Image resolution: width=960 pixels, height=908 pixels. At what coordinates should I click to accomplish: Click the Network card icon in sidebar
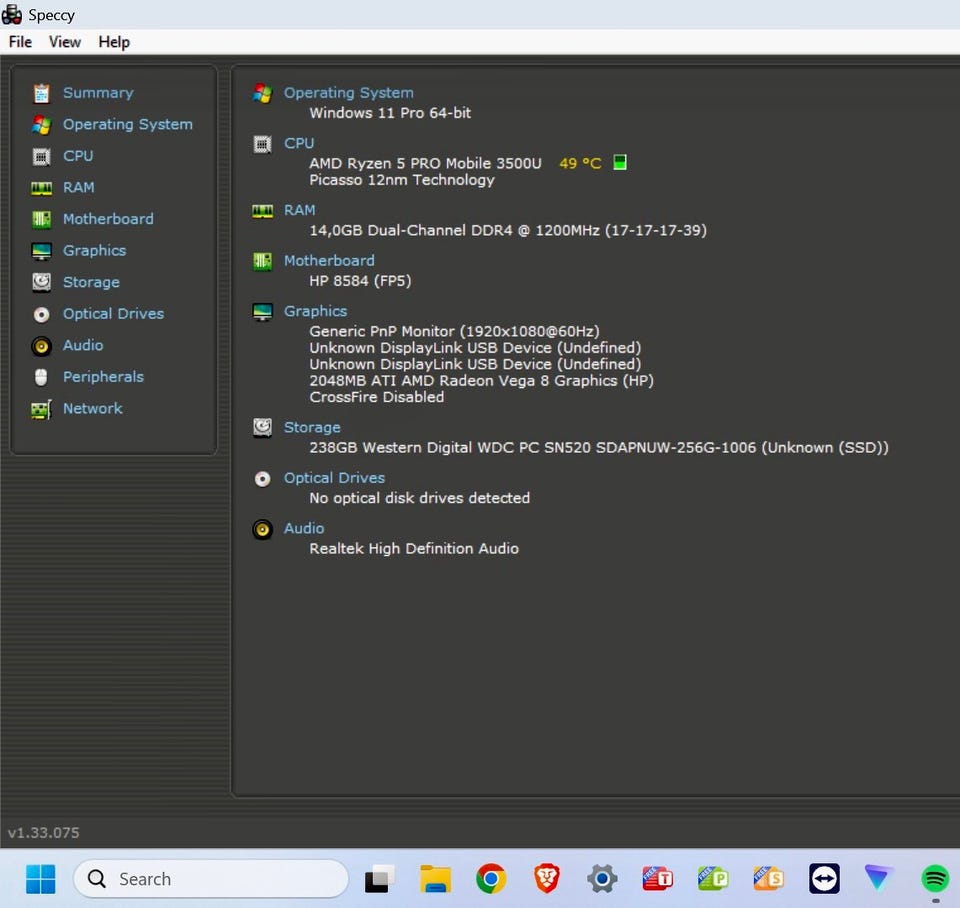coord(41,409)
